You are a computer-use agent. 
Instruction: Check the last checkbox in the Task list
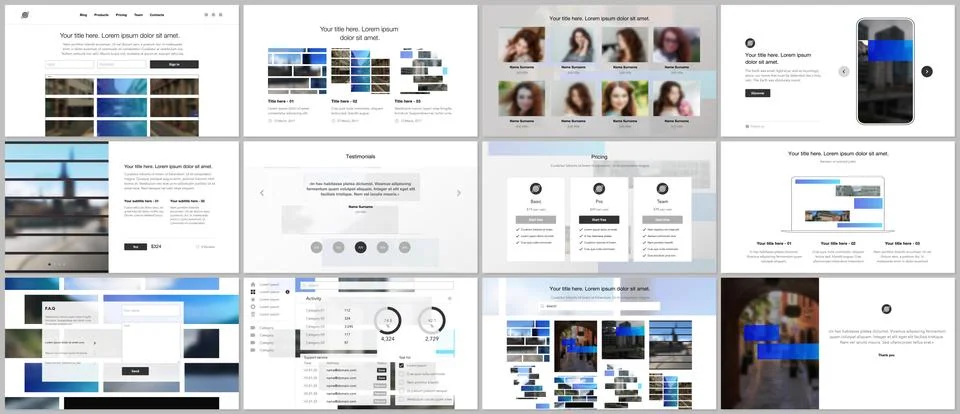(x=402, y=399)
